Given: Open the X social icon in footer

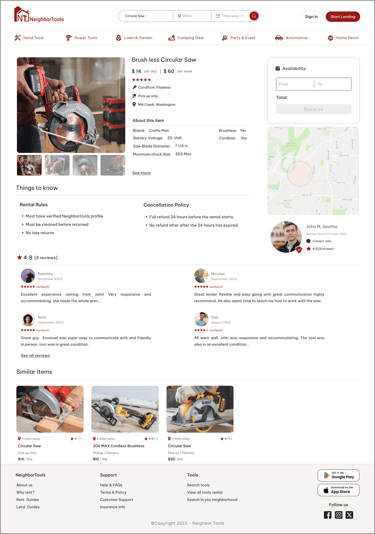Looking at the screenshot, I should pyautogui.click(x=349, y=515).
